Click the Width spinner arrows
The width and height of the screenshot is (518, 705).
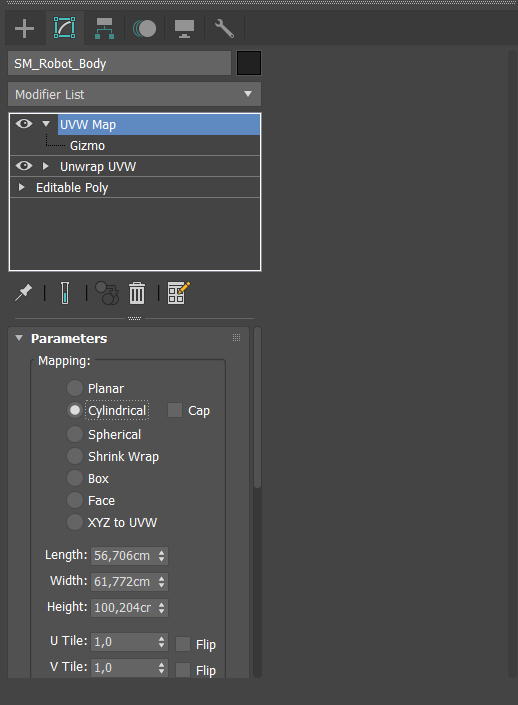pyautogui.click(x=161, y=582)
